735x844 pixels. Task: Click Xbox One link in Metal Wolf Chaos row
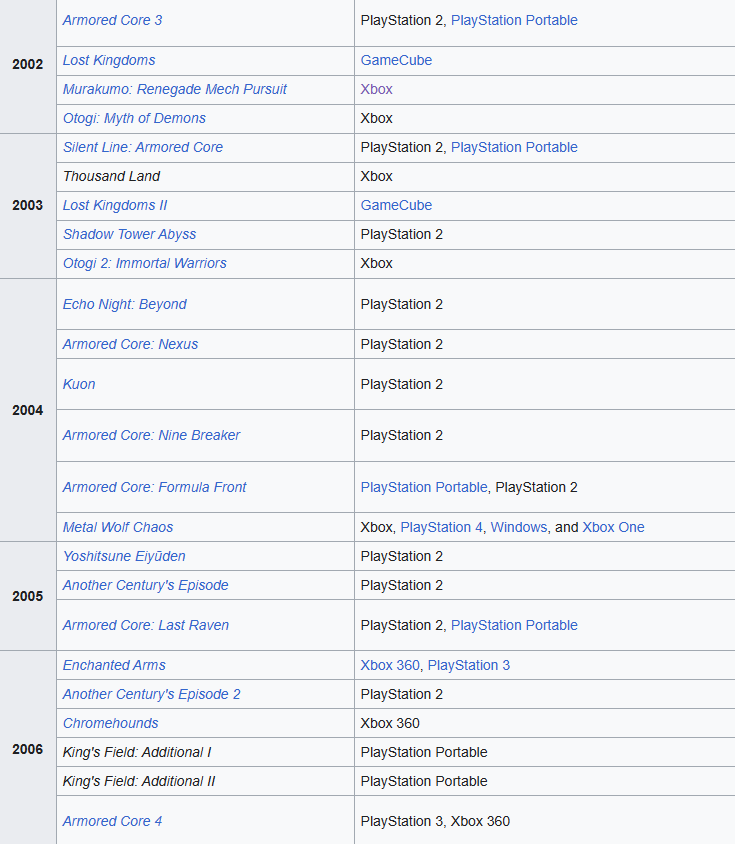coord(613,528)
